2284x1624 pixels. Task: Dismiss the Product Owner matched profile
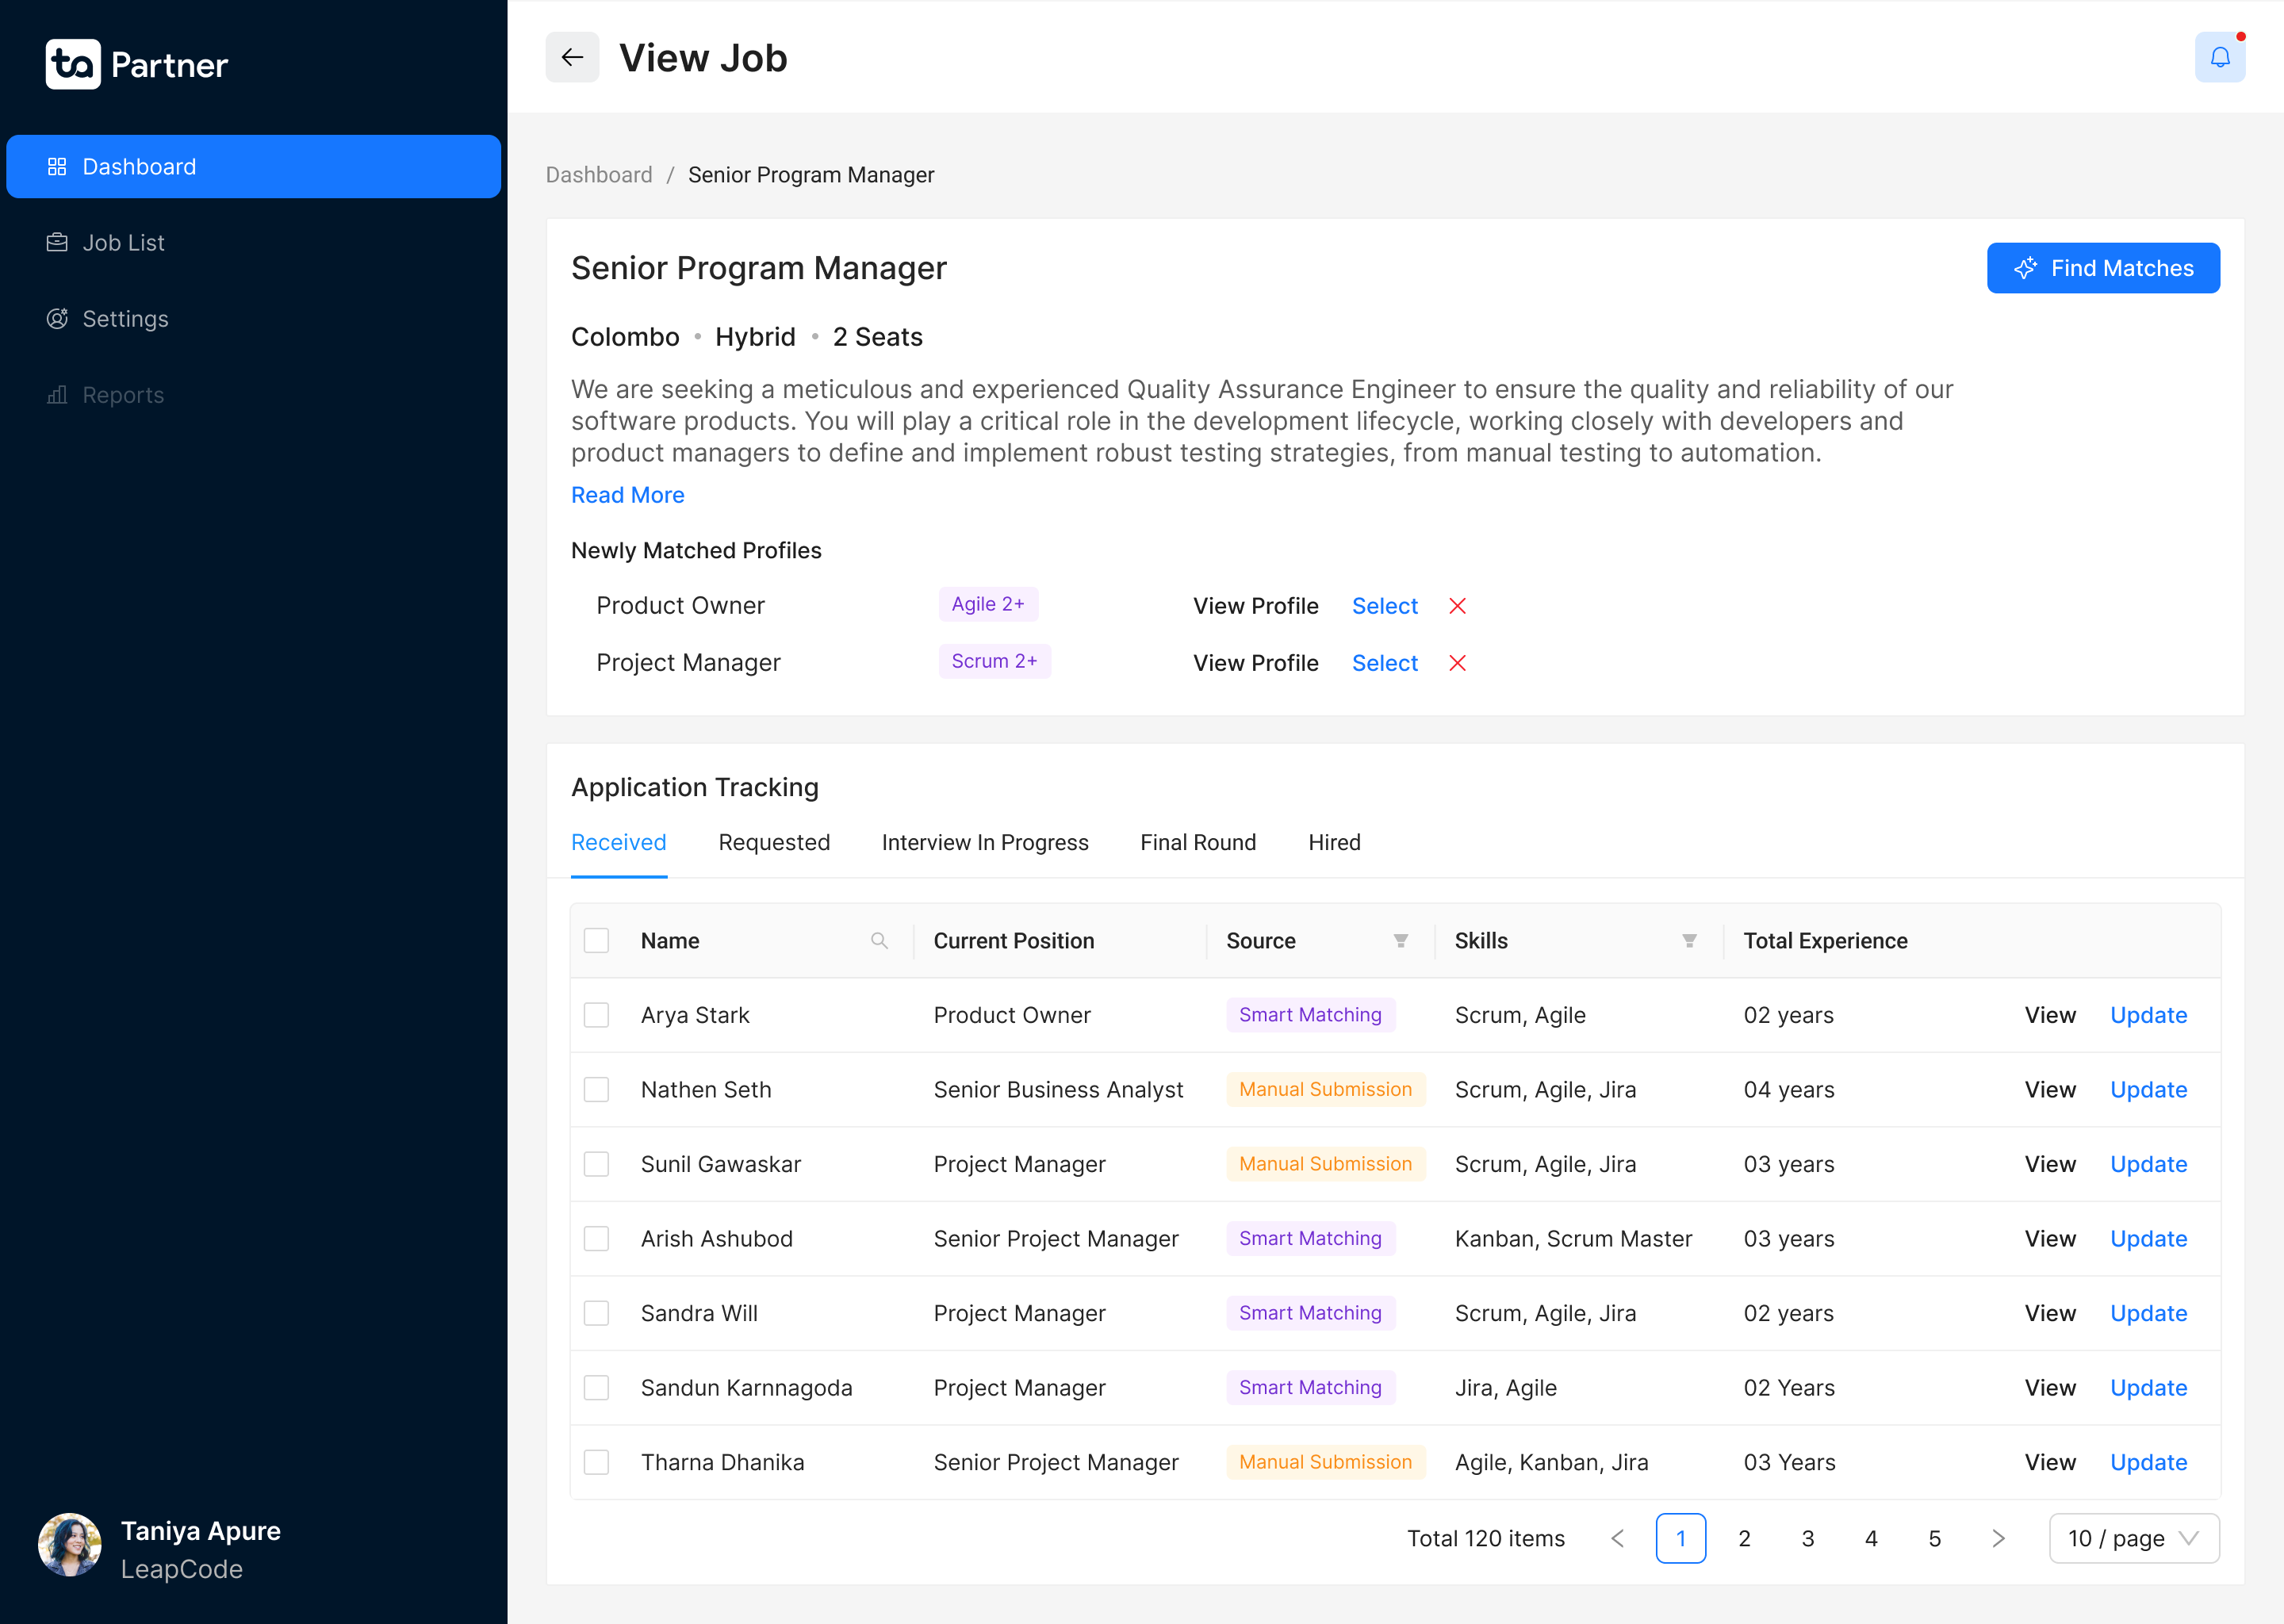[1457, 606]
